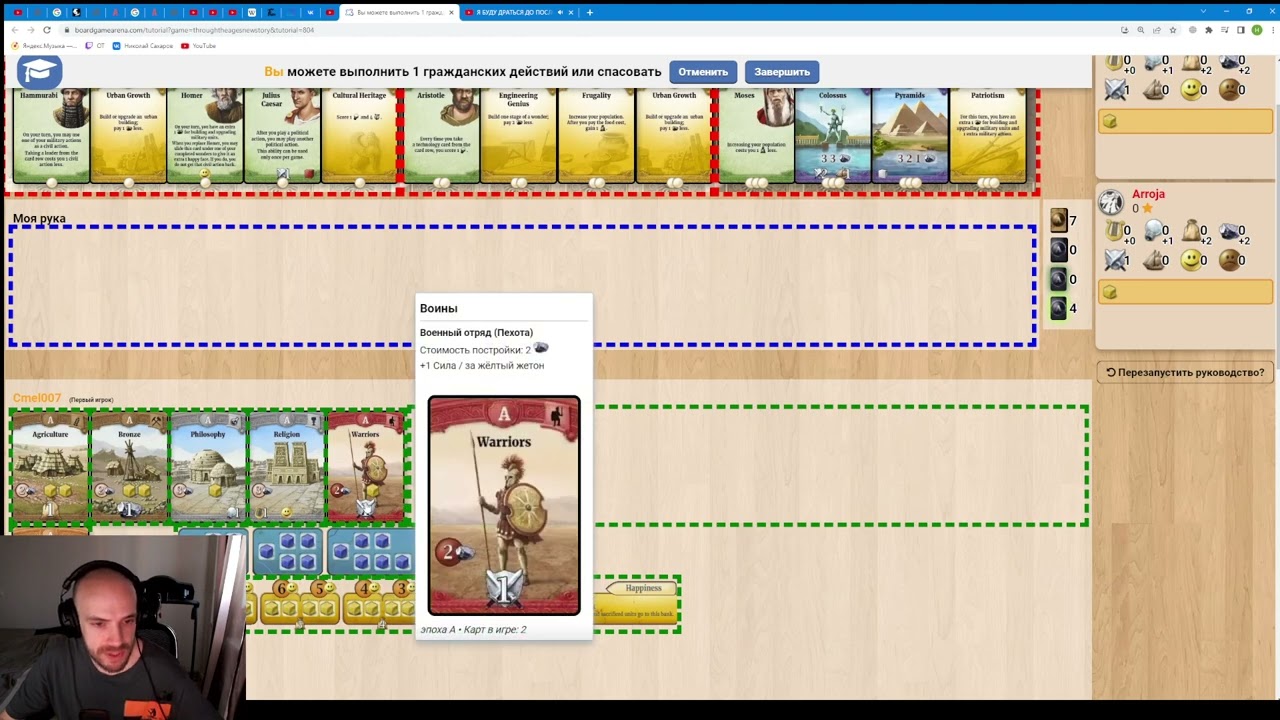Open the BoardGameArena tutorial logo icon

[x=39, y=71]
